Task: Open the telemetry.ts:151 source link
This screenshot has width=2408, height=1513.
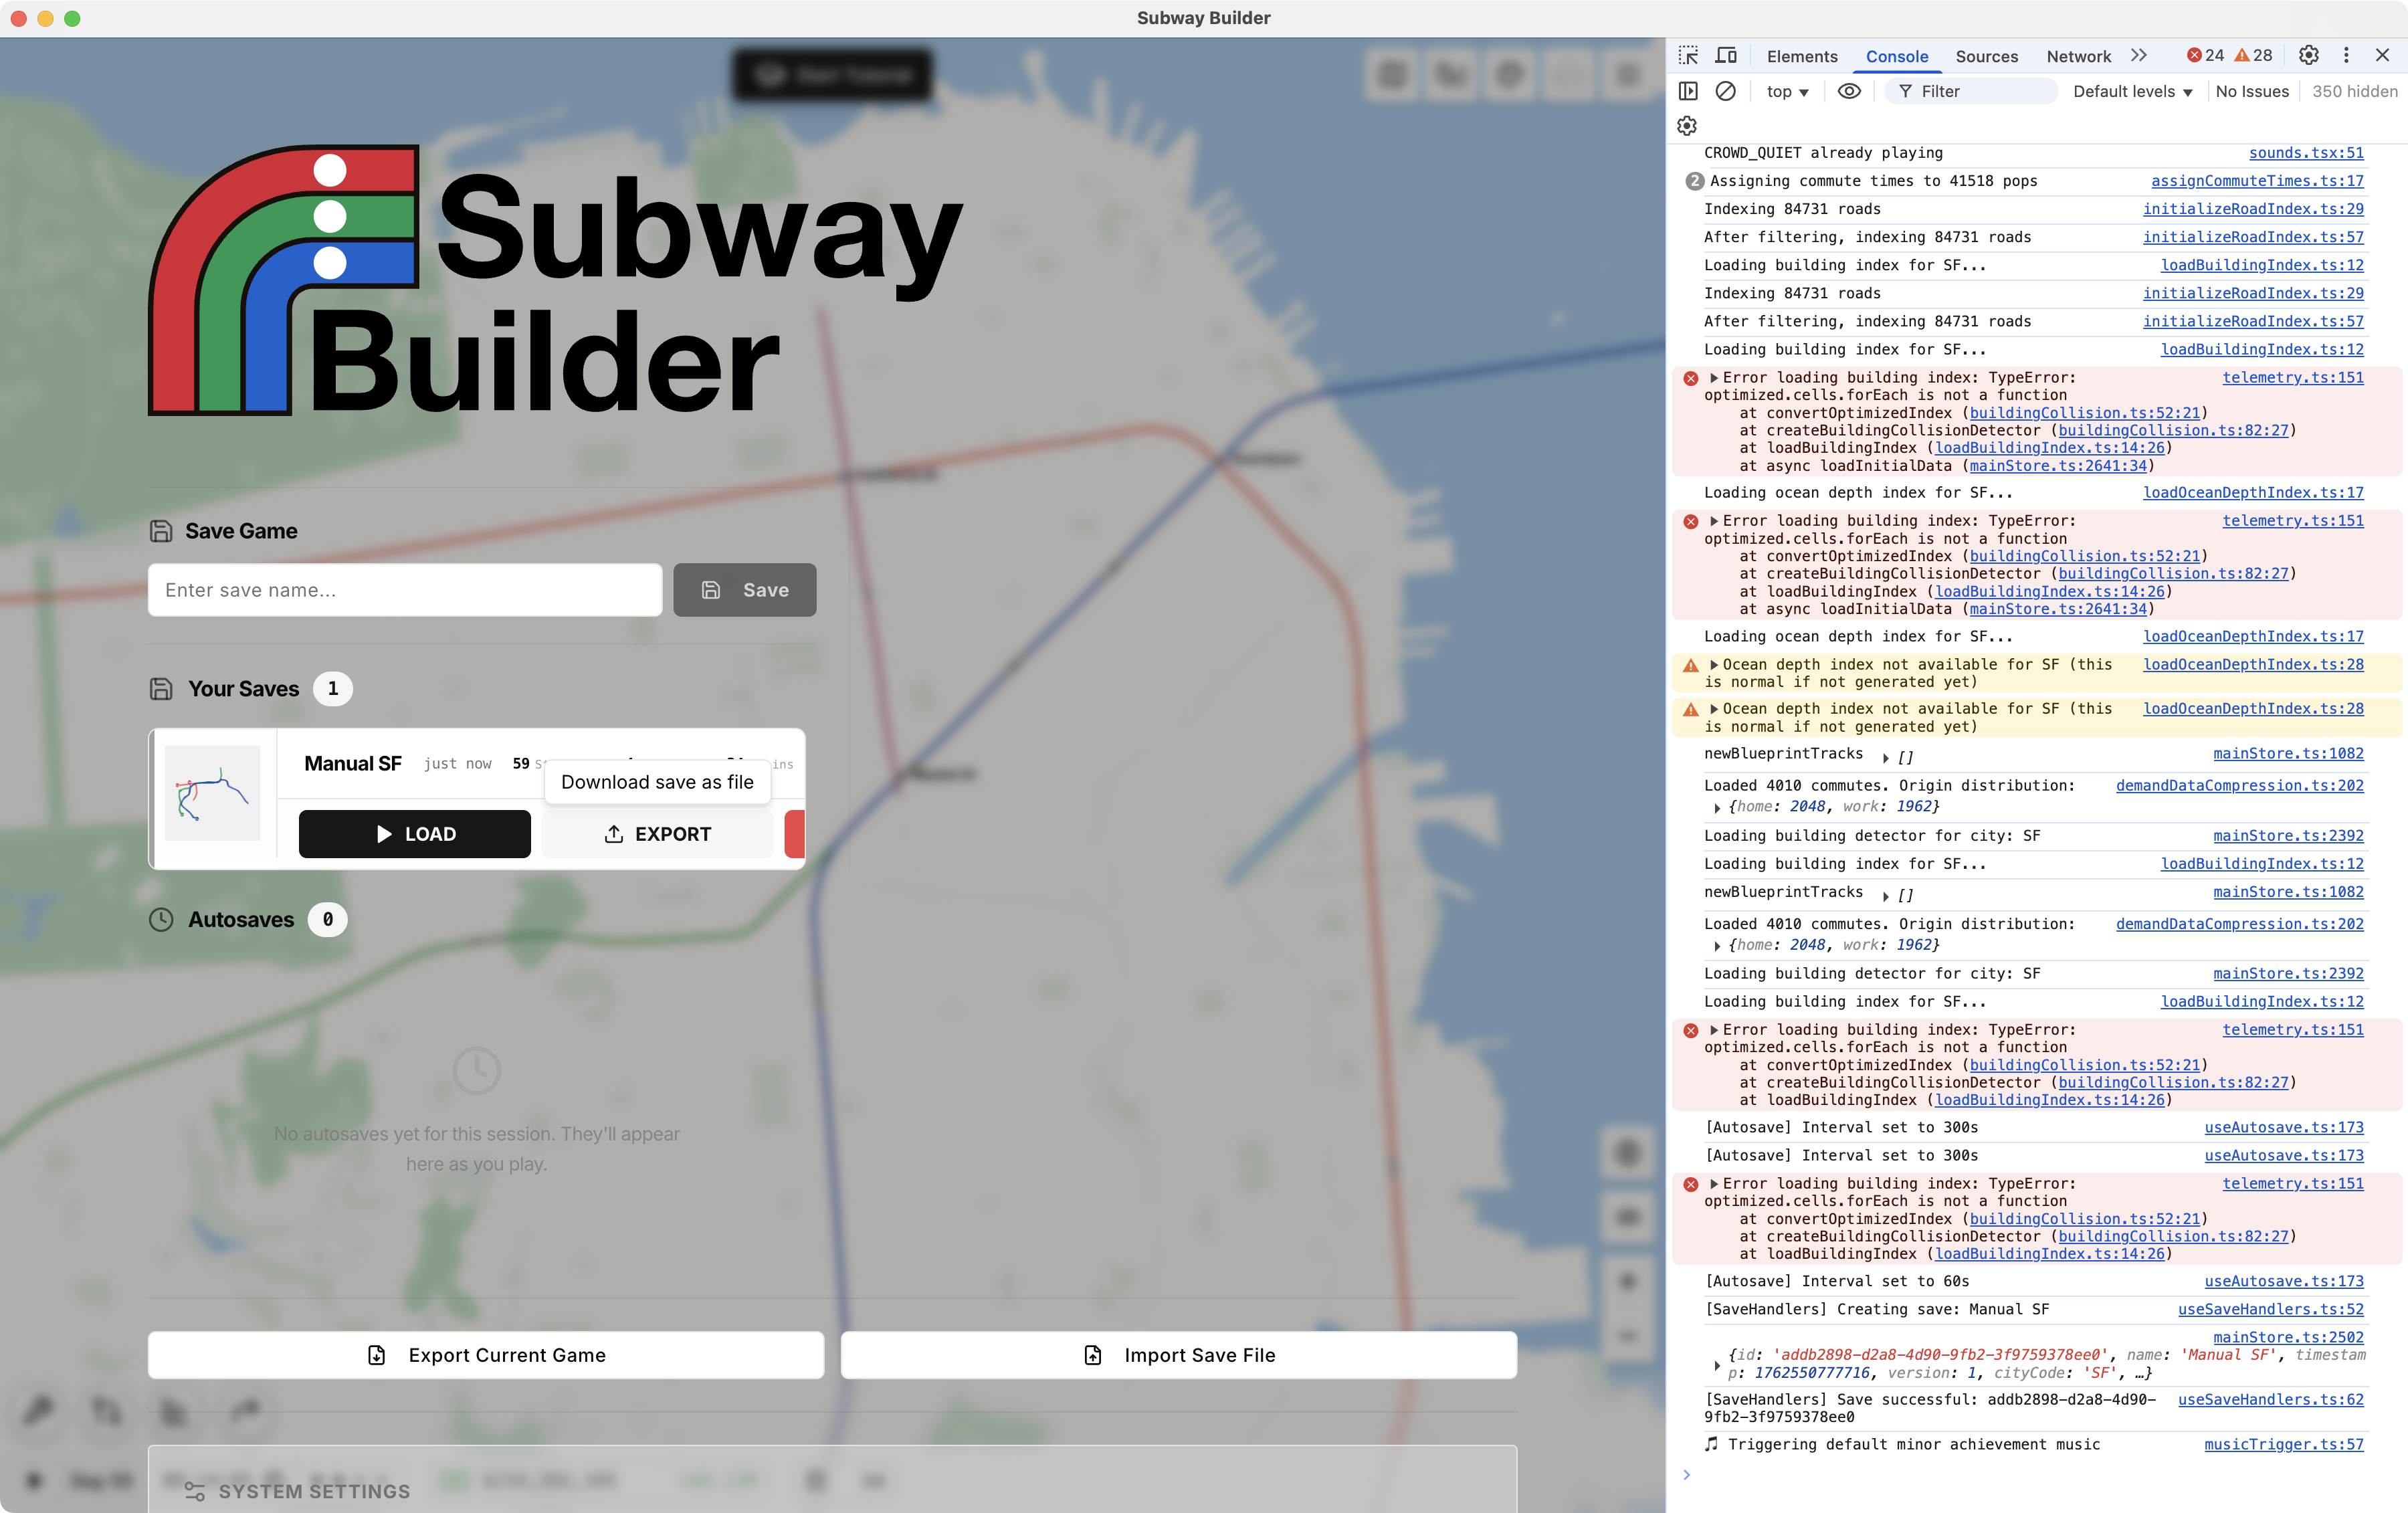Action: coord(2293,378)
